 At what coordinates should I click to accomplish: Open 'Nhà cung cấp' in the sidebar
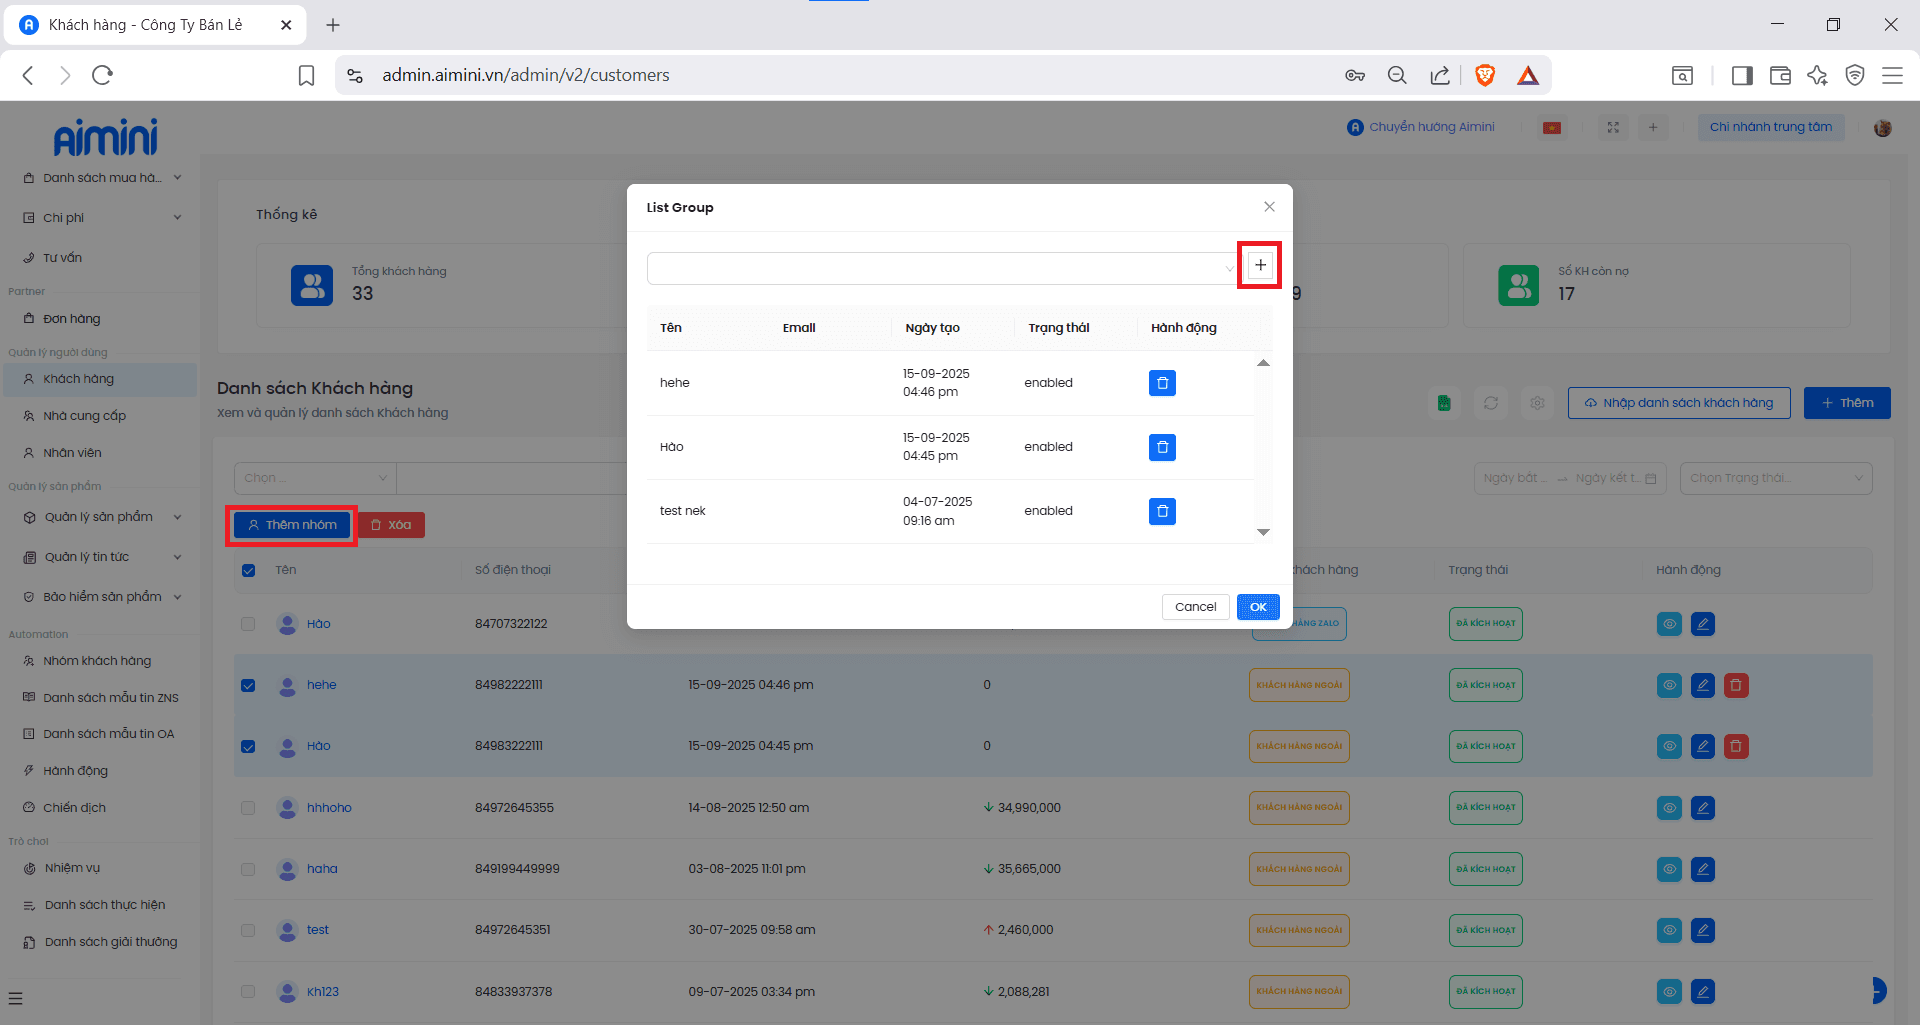84,416
